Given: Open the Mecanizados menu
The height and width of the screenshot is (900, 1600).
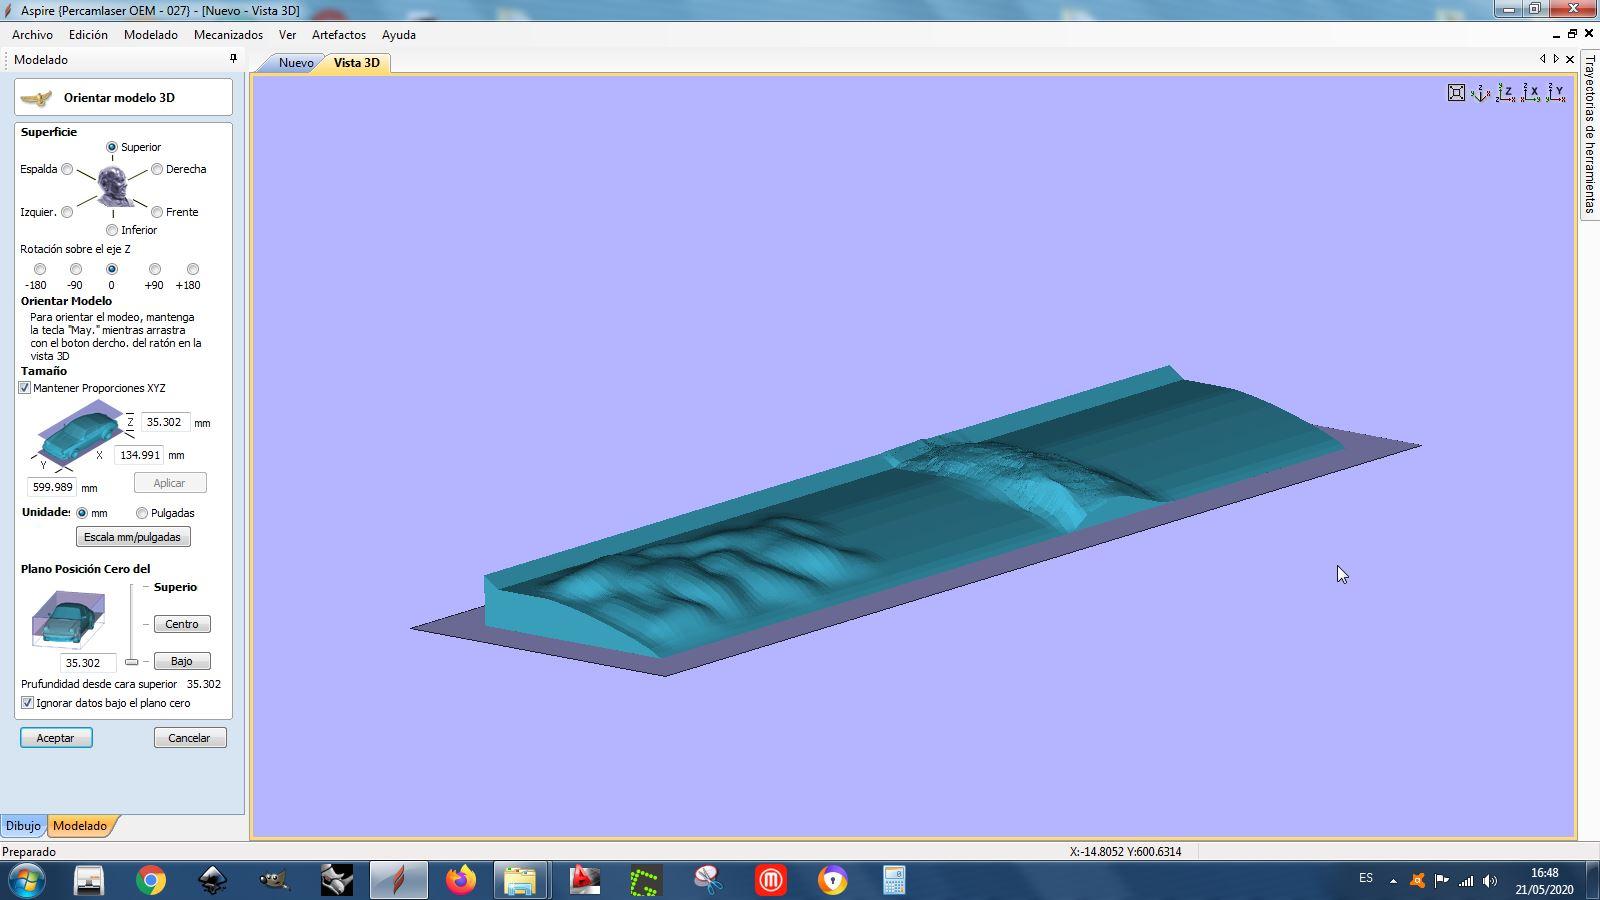Looking at the screenshot, I should pyautogui.click(x=228, y=34).
